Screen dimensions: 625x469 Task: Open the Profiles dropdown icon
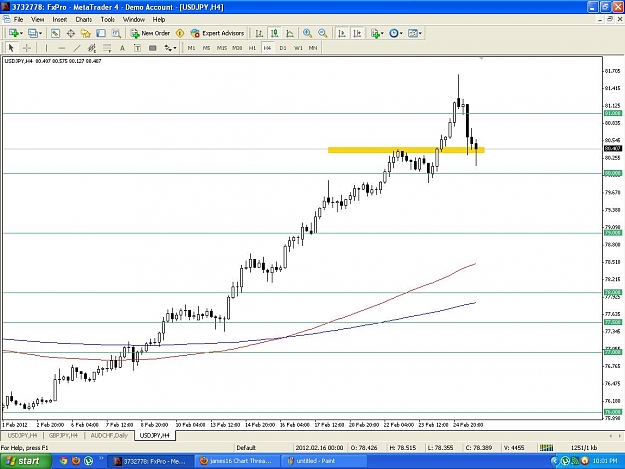pos(34,33)
